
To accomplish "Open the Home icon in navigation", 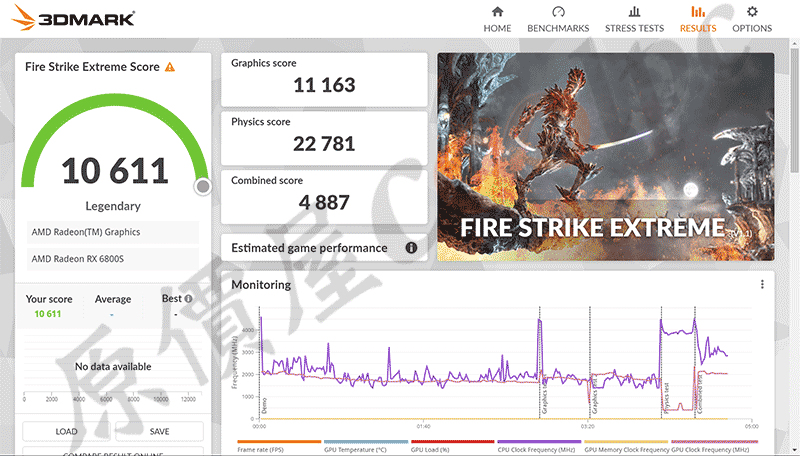I will point(497,12).
